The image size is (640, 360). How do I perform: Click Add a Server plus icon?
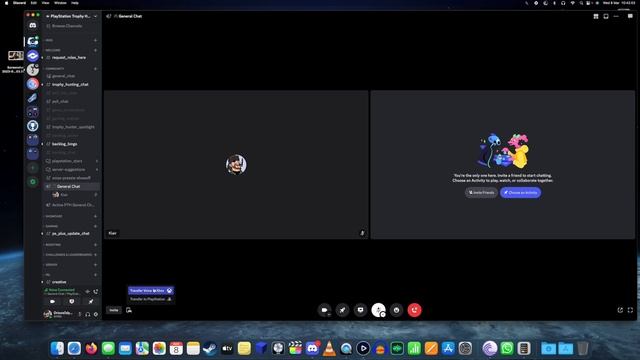pyautogui.click(x=33, y=168)
